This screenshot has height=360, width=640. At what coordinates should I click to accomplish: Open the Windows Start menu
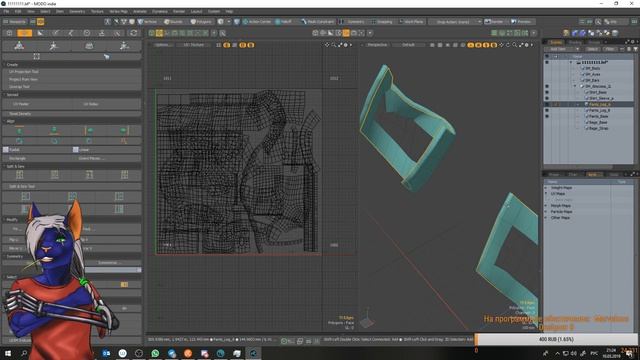[x=8, y=353]
